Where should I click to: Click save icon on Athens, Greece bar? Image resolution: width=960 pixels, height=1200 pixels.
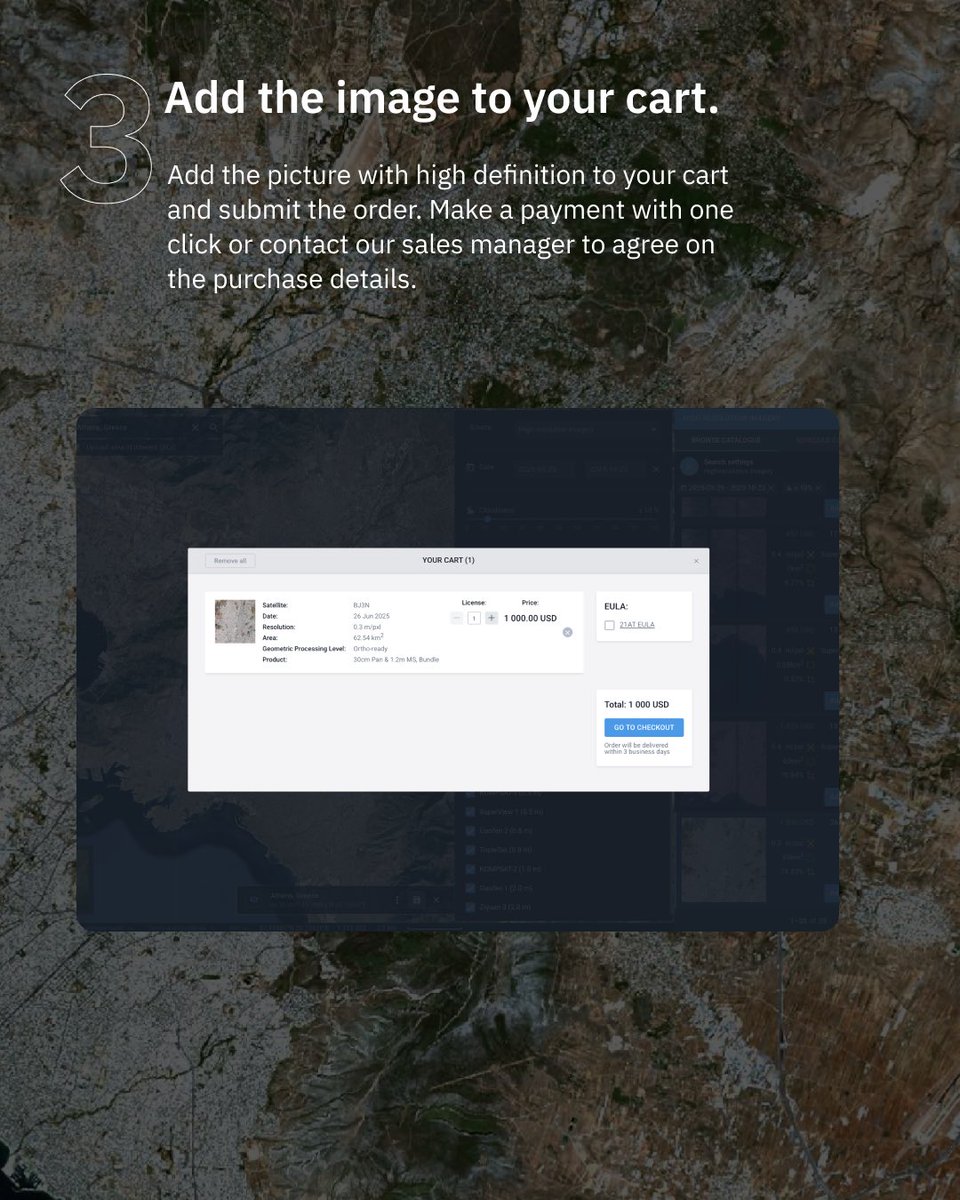tap(417, 900)
